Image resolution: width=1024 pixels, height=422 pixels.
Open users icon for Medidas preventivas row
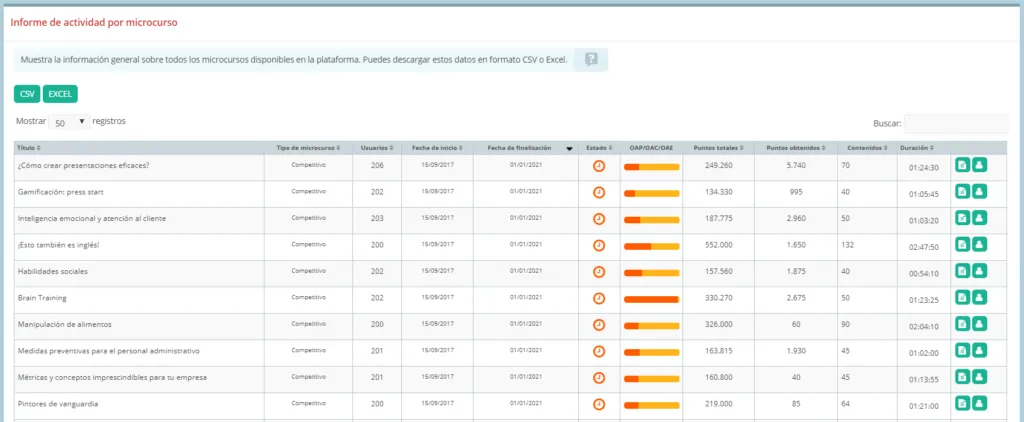point(979,350)
